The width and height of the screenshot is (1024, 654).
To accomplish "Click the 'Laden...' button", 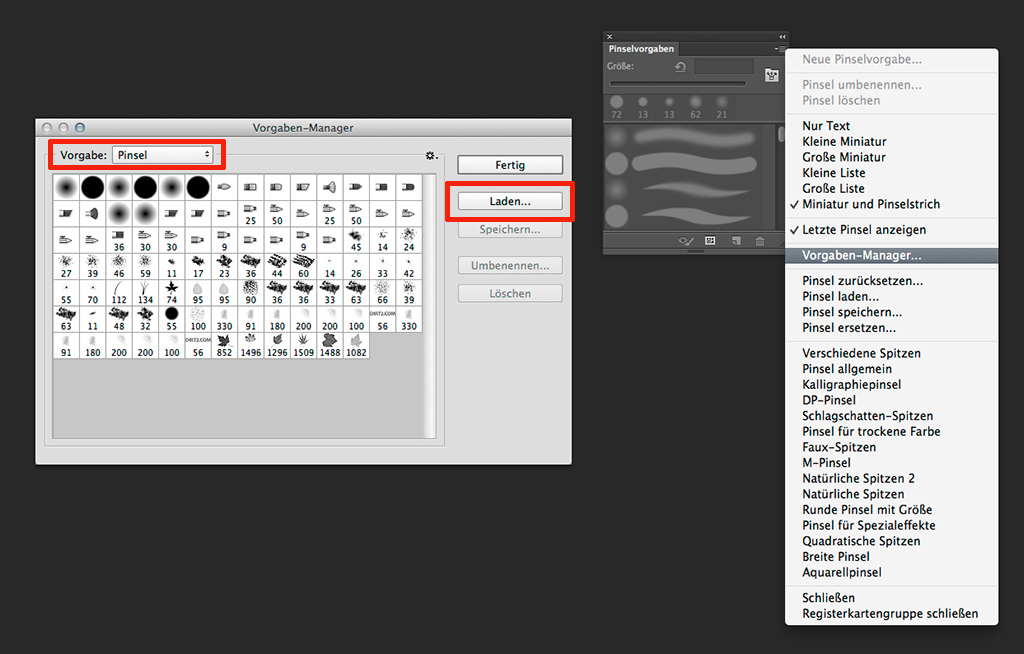I will tap(510, 201).
